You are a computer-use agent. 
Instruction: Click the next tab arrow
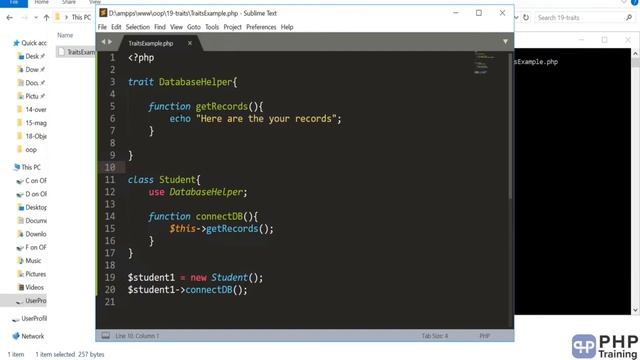point(110,42)
